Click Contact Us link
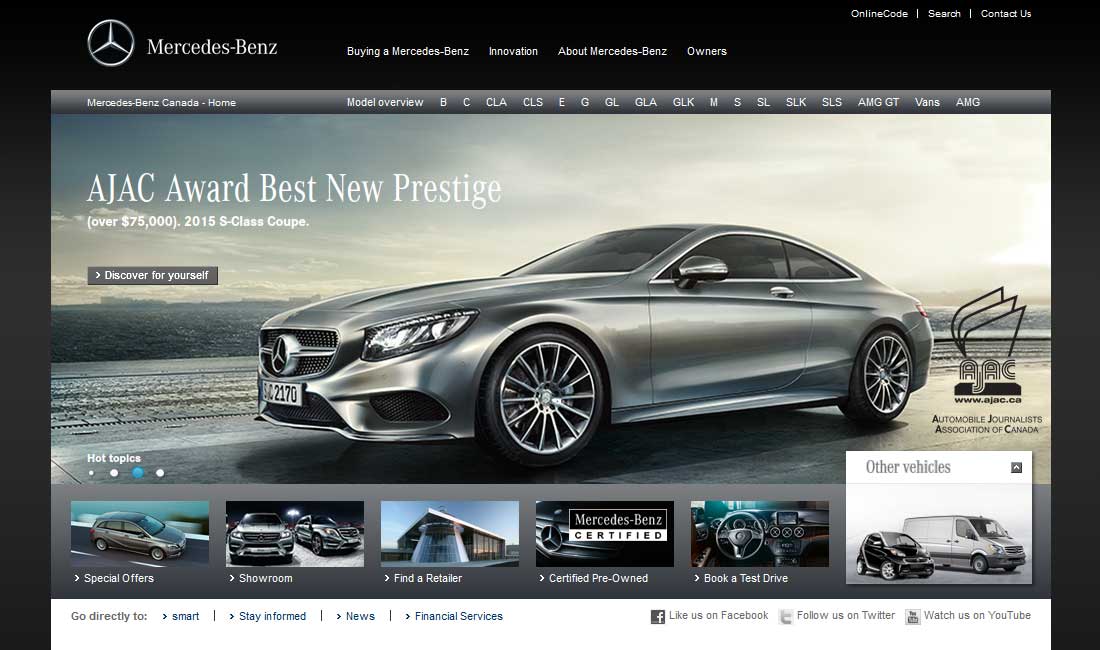 point(1006,14)
